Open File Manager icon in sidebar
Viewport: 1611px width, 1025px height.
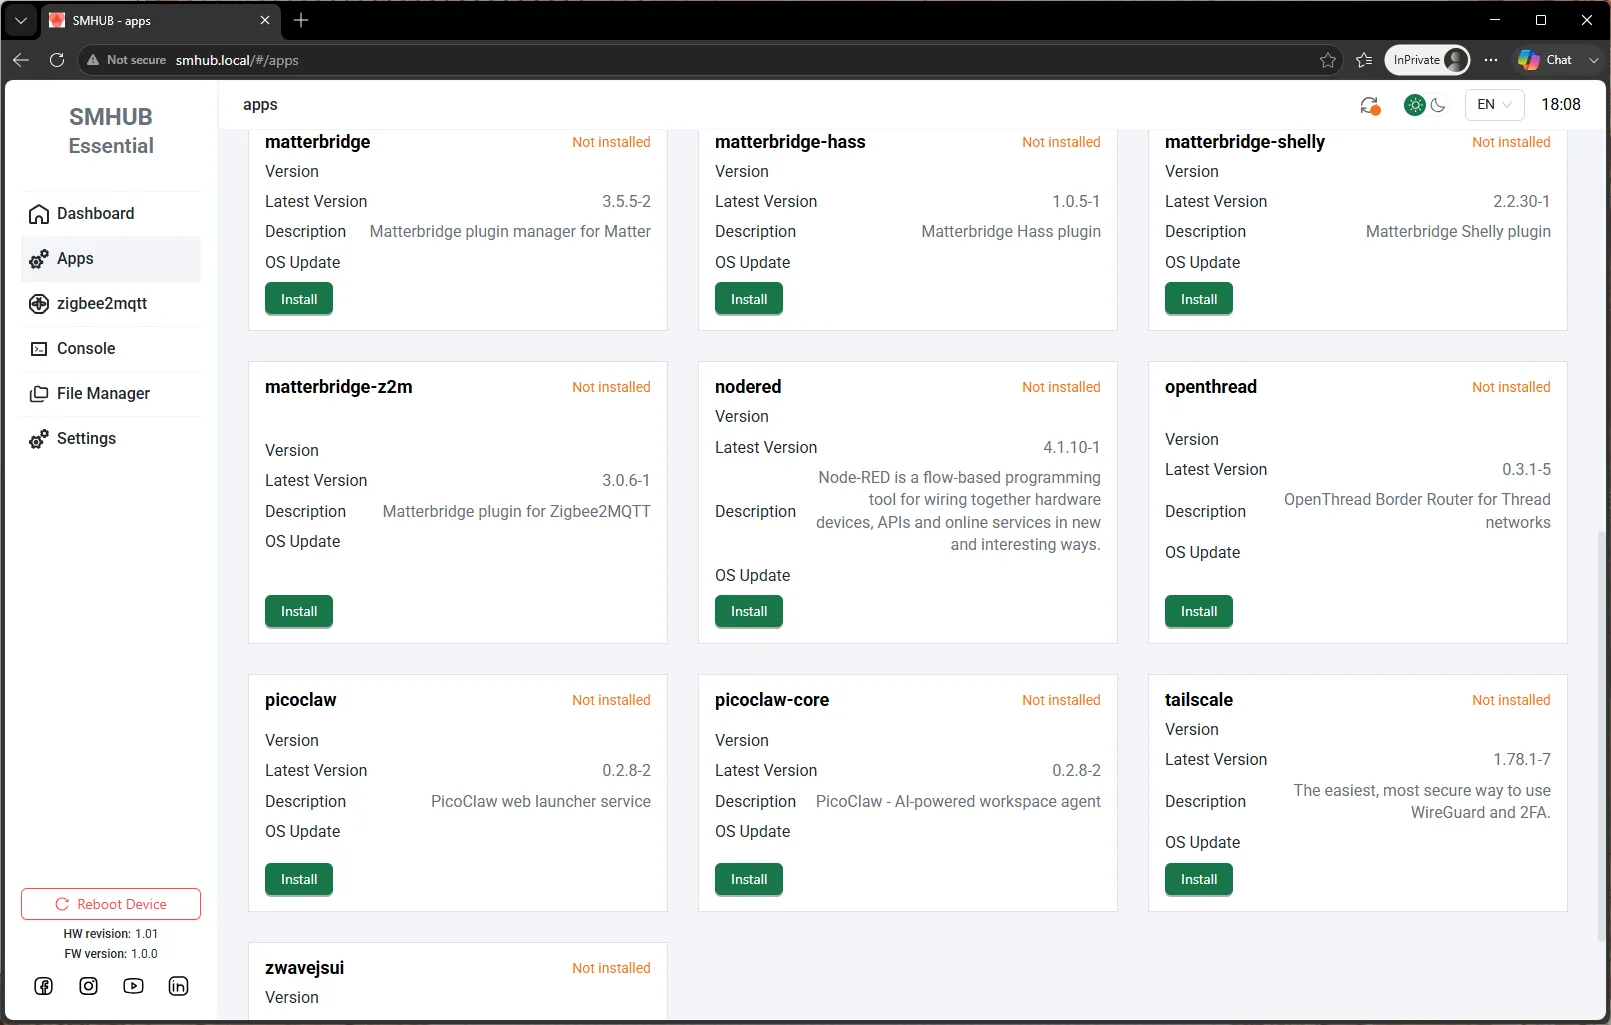coord(39,394)
